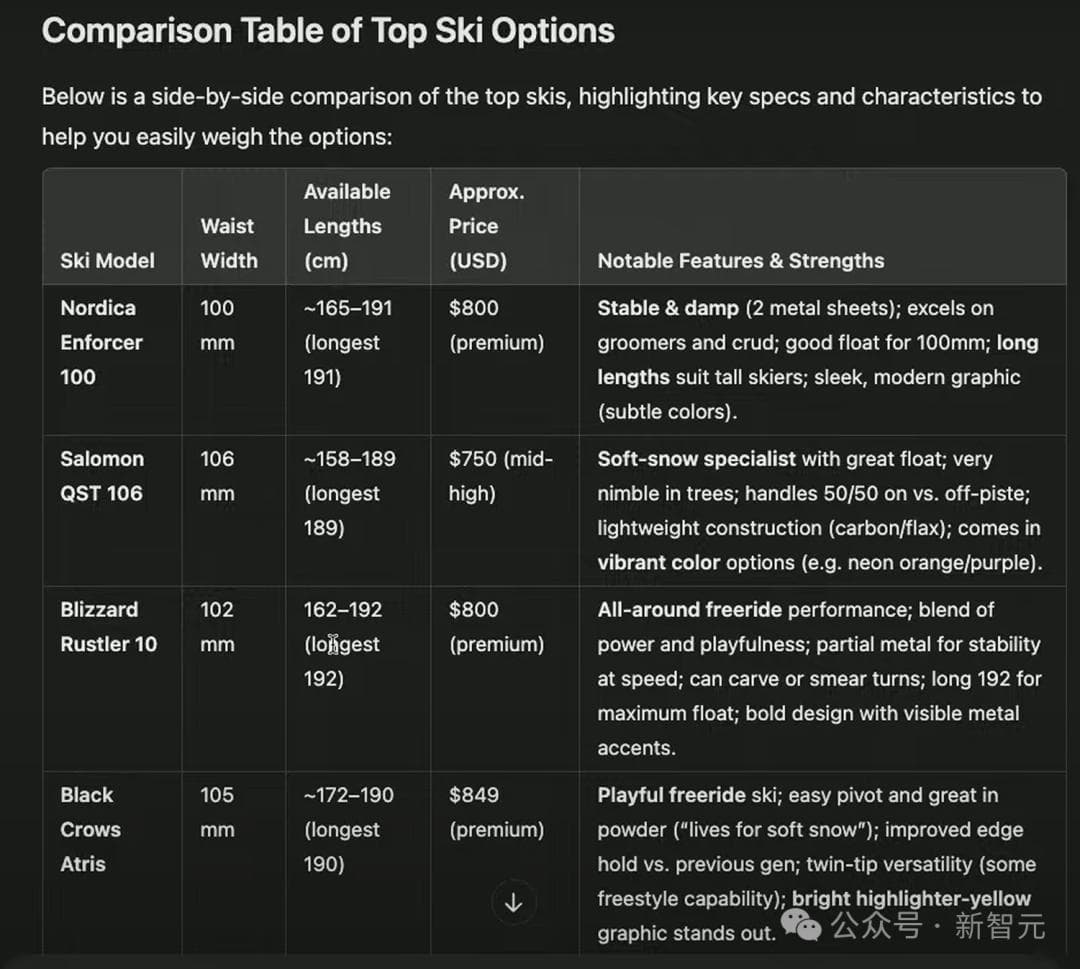Viewport: 1080px width, 969px height.
Task: Click the WeChat logo in the watermark
Action: coord(802,925)
